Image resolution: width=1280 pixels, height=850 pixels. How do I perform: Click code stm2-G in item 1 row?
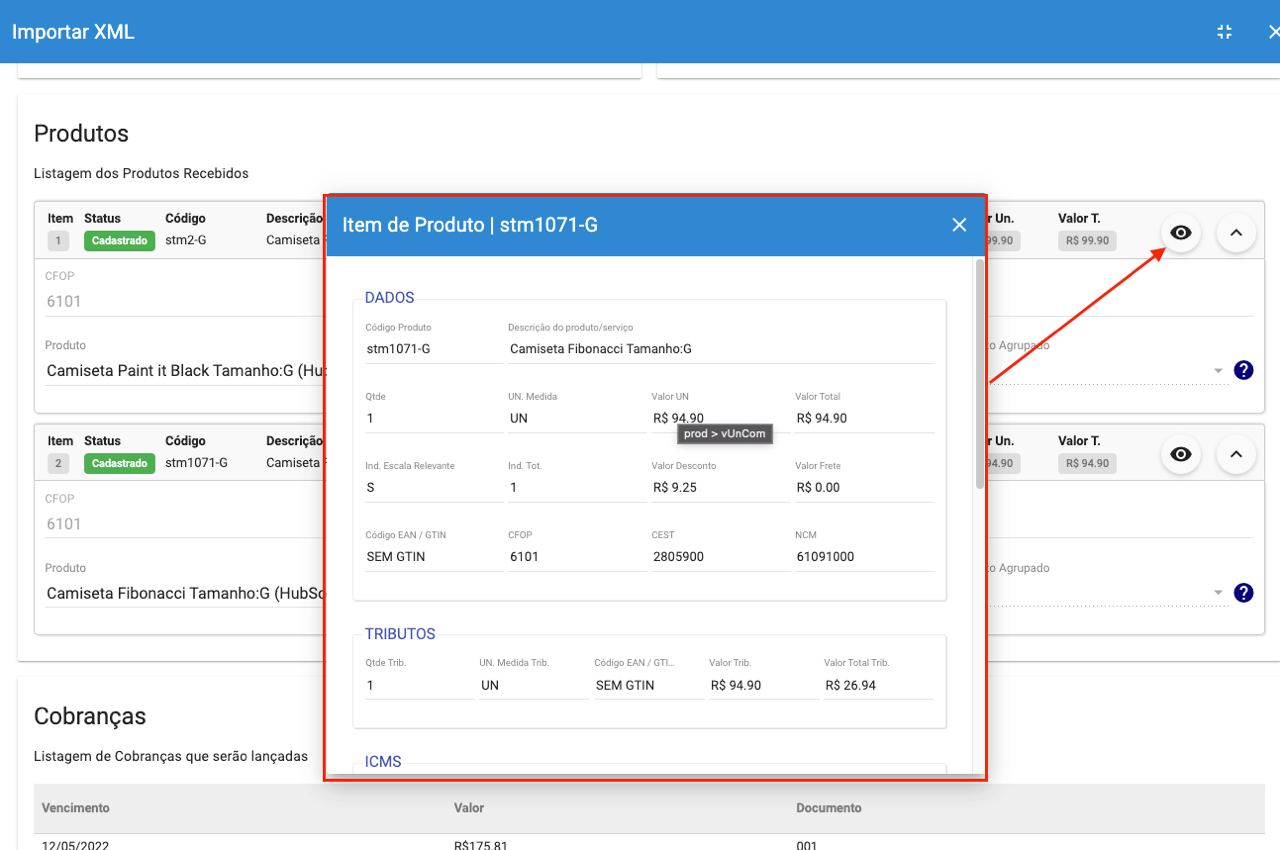click(x=186, y=241)
